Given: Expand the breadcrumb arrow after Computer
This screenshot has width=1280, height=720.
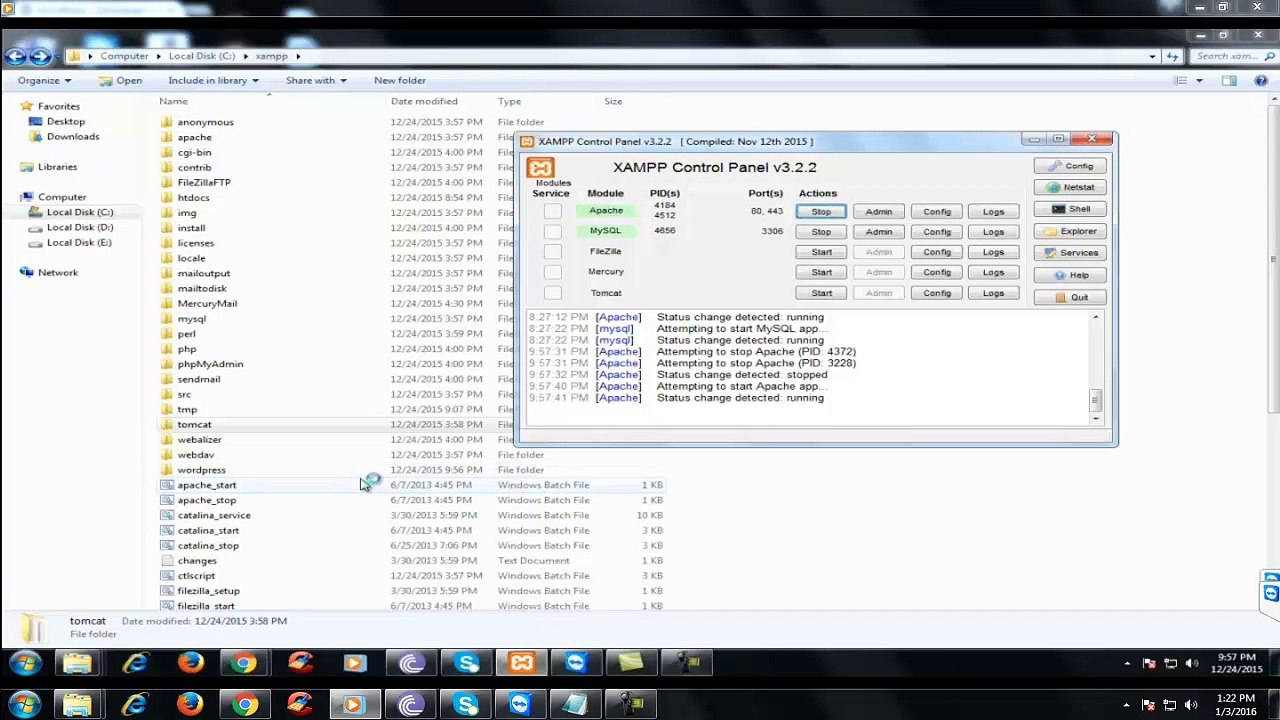Looking at the screenshot, I should tap(158, 56).
